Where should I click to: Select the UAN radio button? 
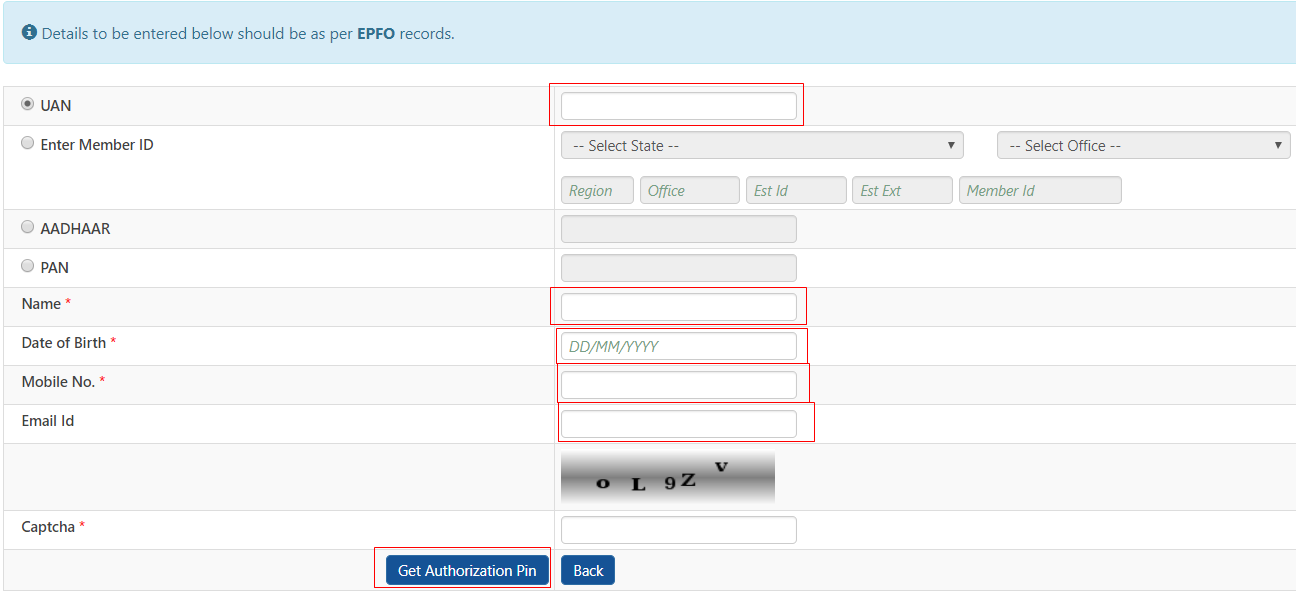click(28, 102)
